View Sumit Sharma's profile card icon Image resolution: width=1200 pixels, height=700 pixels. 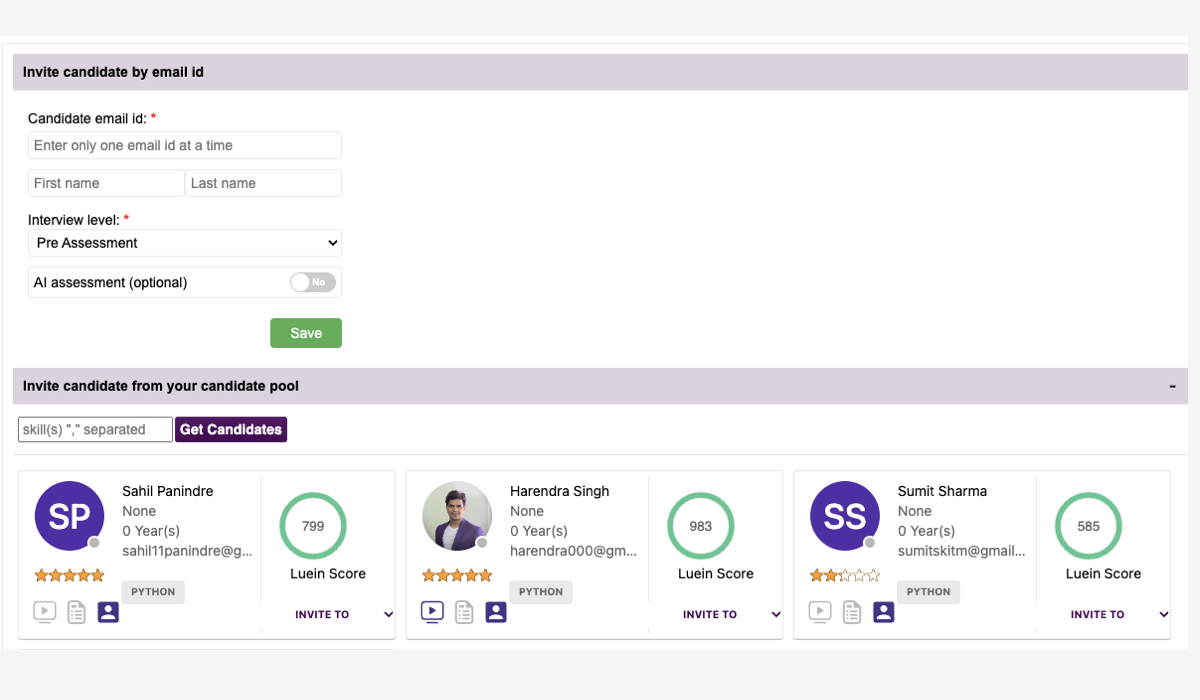[883, 612]
